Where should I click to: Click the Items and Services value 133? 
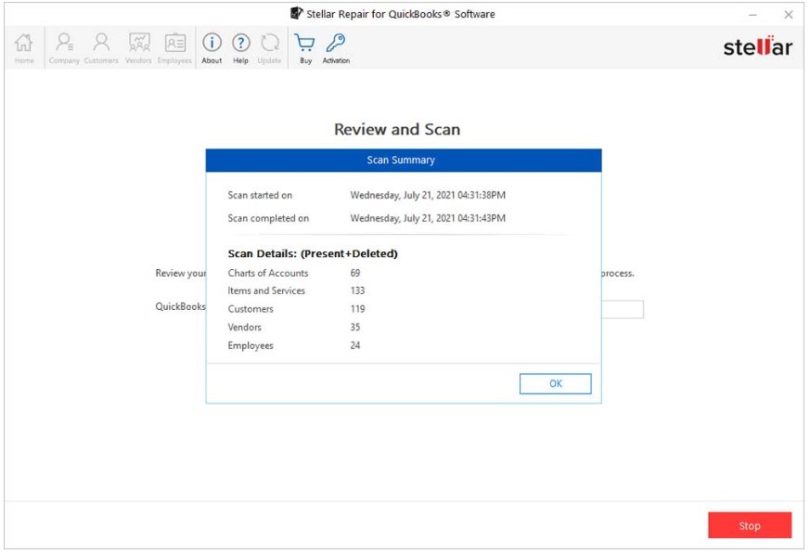tap(357, 290)
